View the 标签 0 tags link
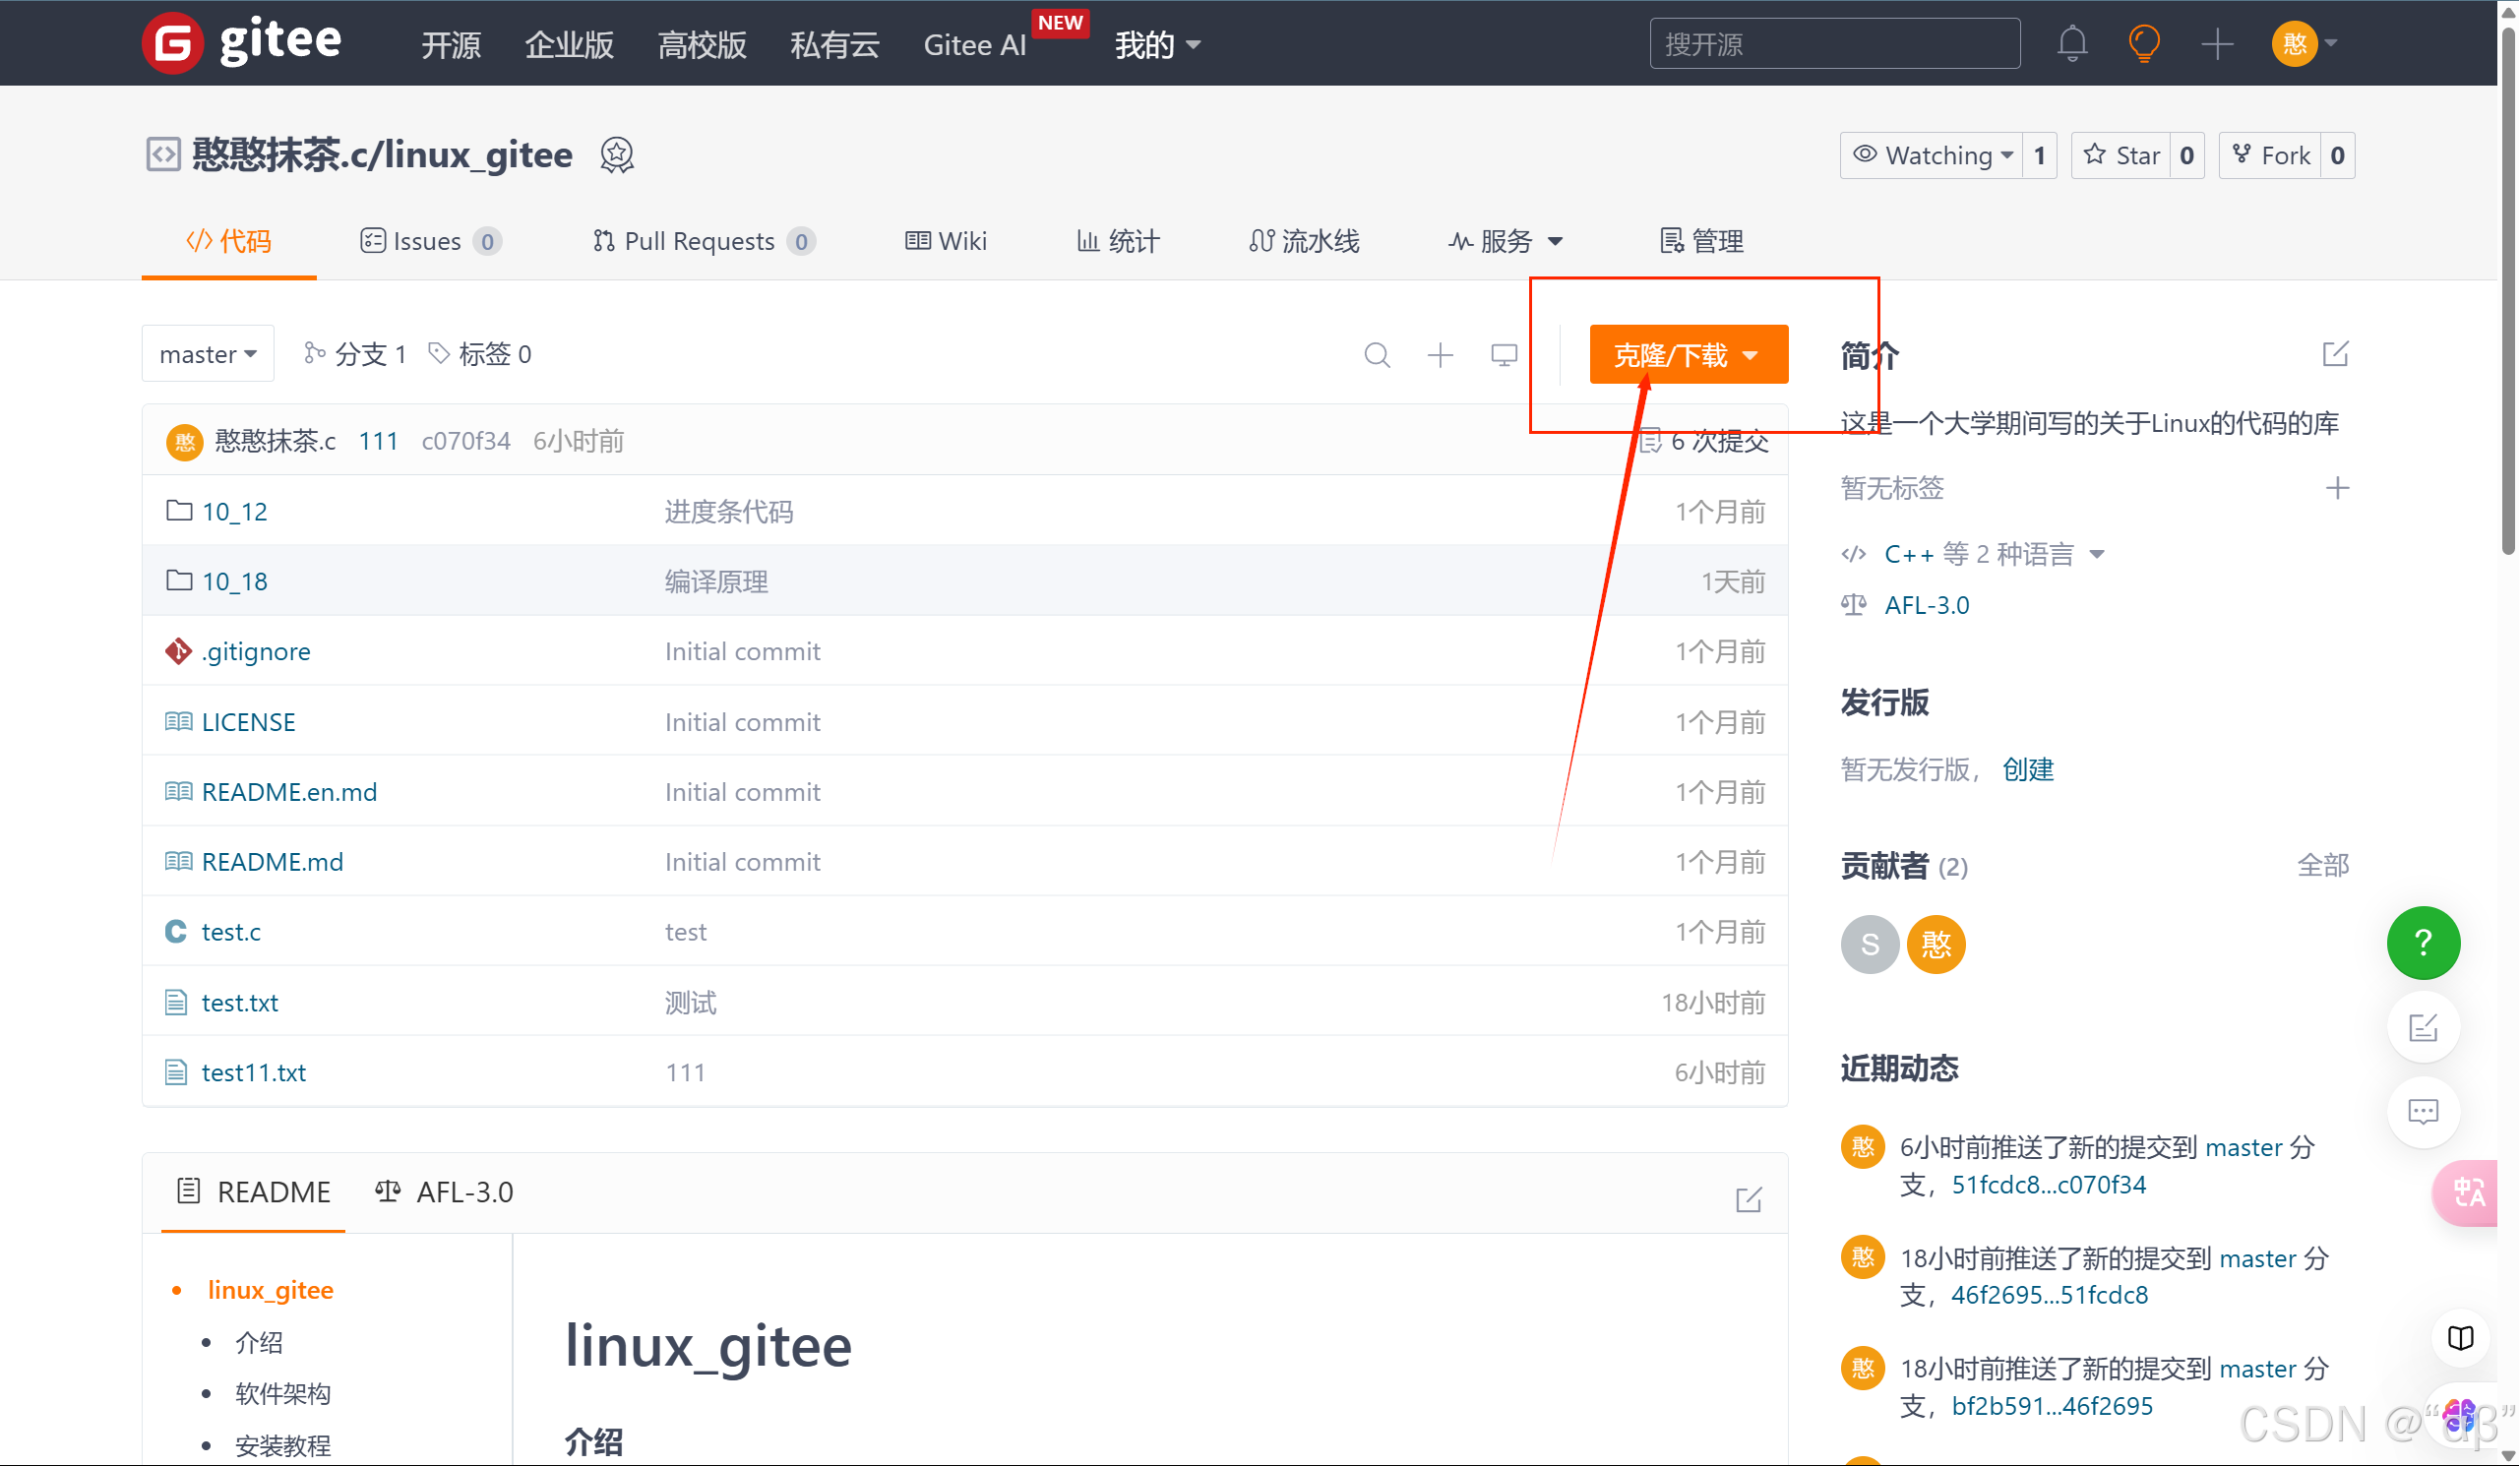 click(x=480, y=354)
